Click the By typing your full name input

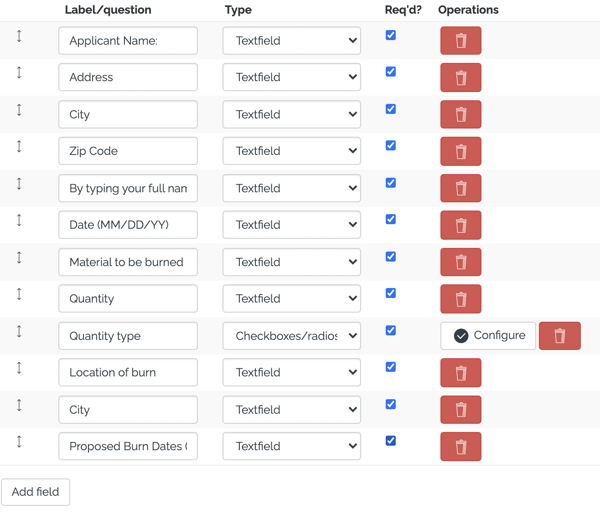click(x=128, y=188)
